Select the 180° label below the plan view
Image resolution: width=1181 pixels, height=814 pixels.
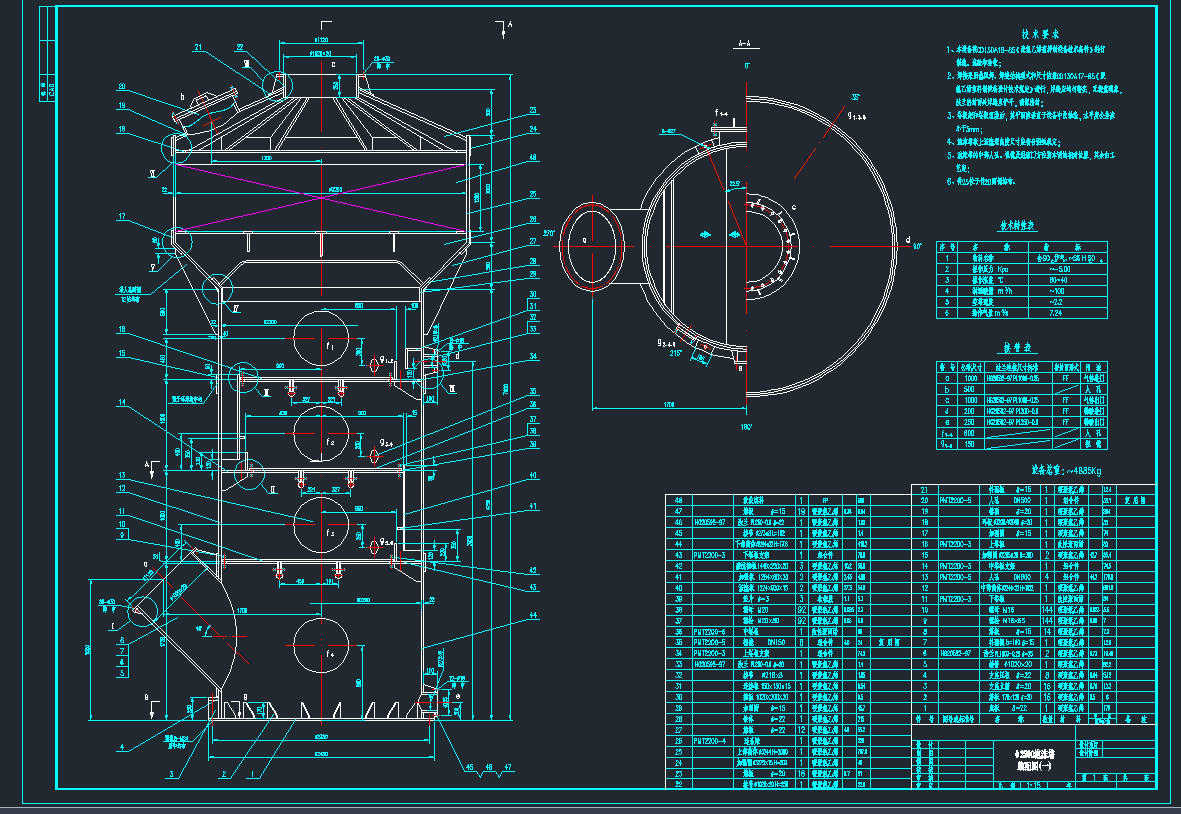[744, 427]
